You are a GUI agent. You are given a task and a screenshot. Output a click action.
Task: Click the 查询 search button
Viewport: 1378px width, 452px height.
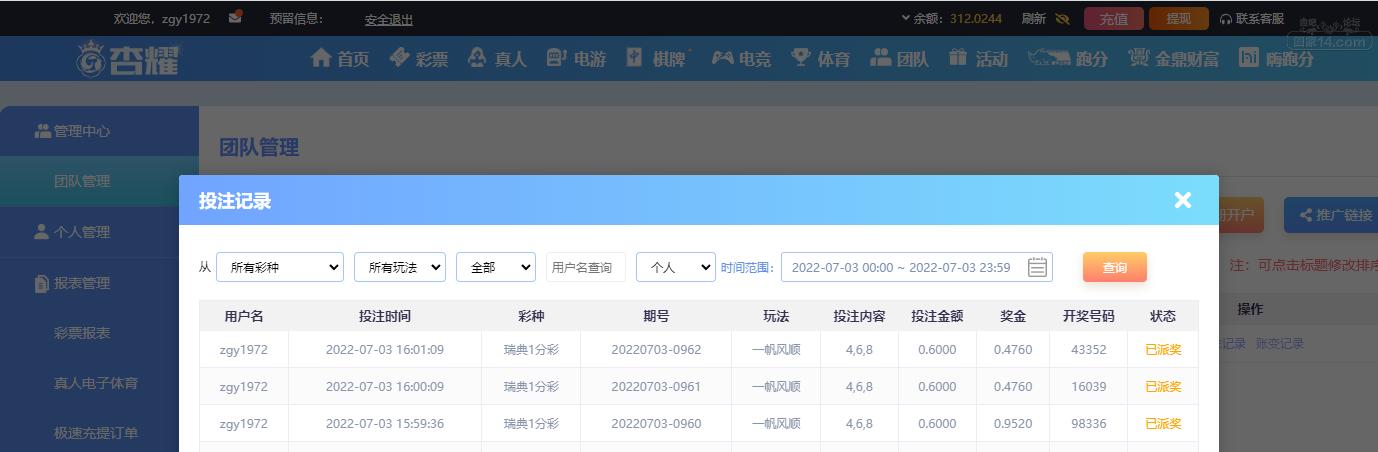coord(1114,267)
